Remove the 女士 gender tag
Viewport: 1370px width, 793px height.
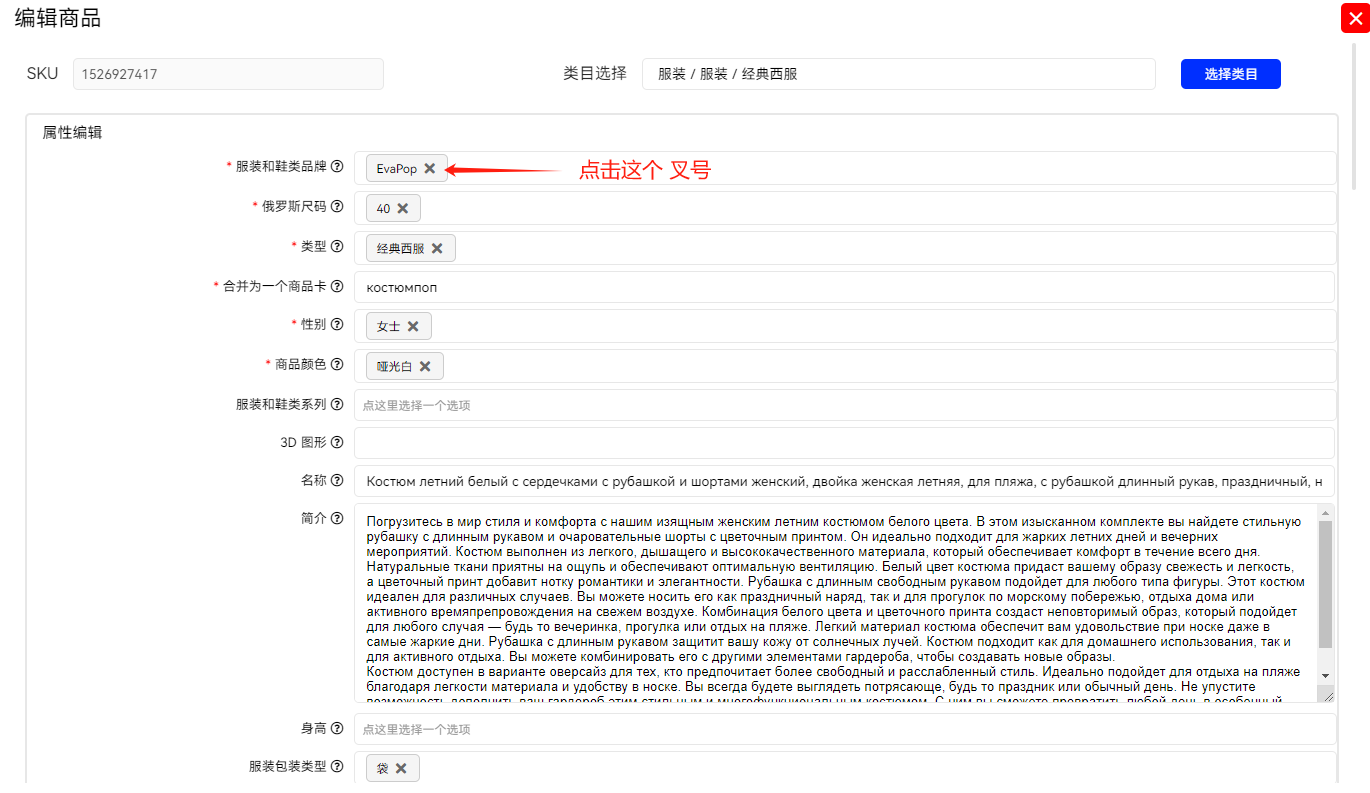(x=413, y=326)
